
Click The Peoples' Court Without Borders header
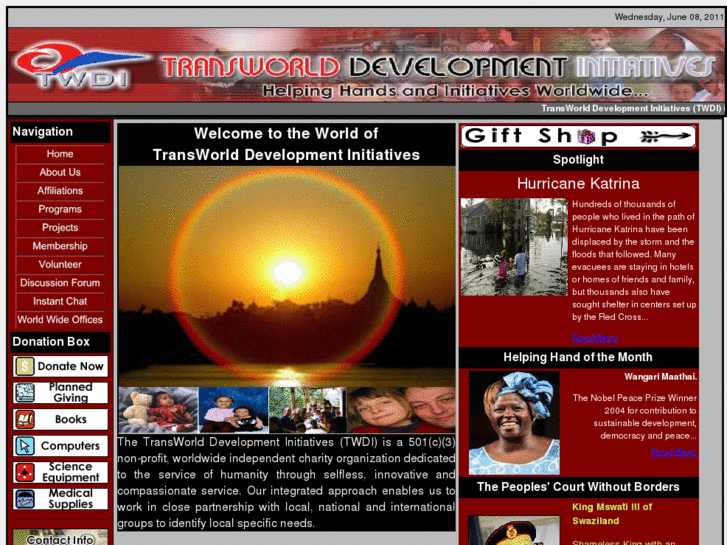pos(578,487)
